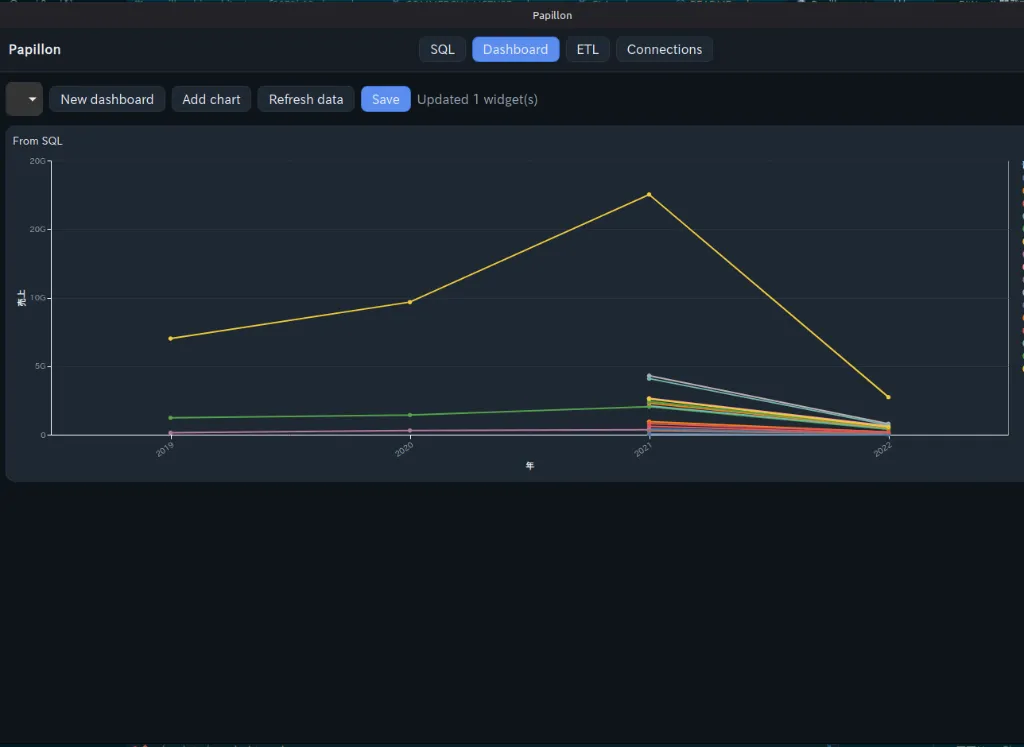Click the yellow line's 2021 peak point
Image resolution: width=1024 pixels, height=747 pixels.
pos(648,195)
